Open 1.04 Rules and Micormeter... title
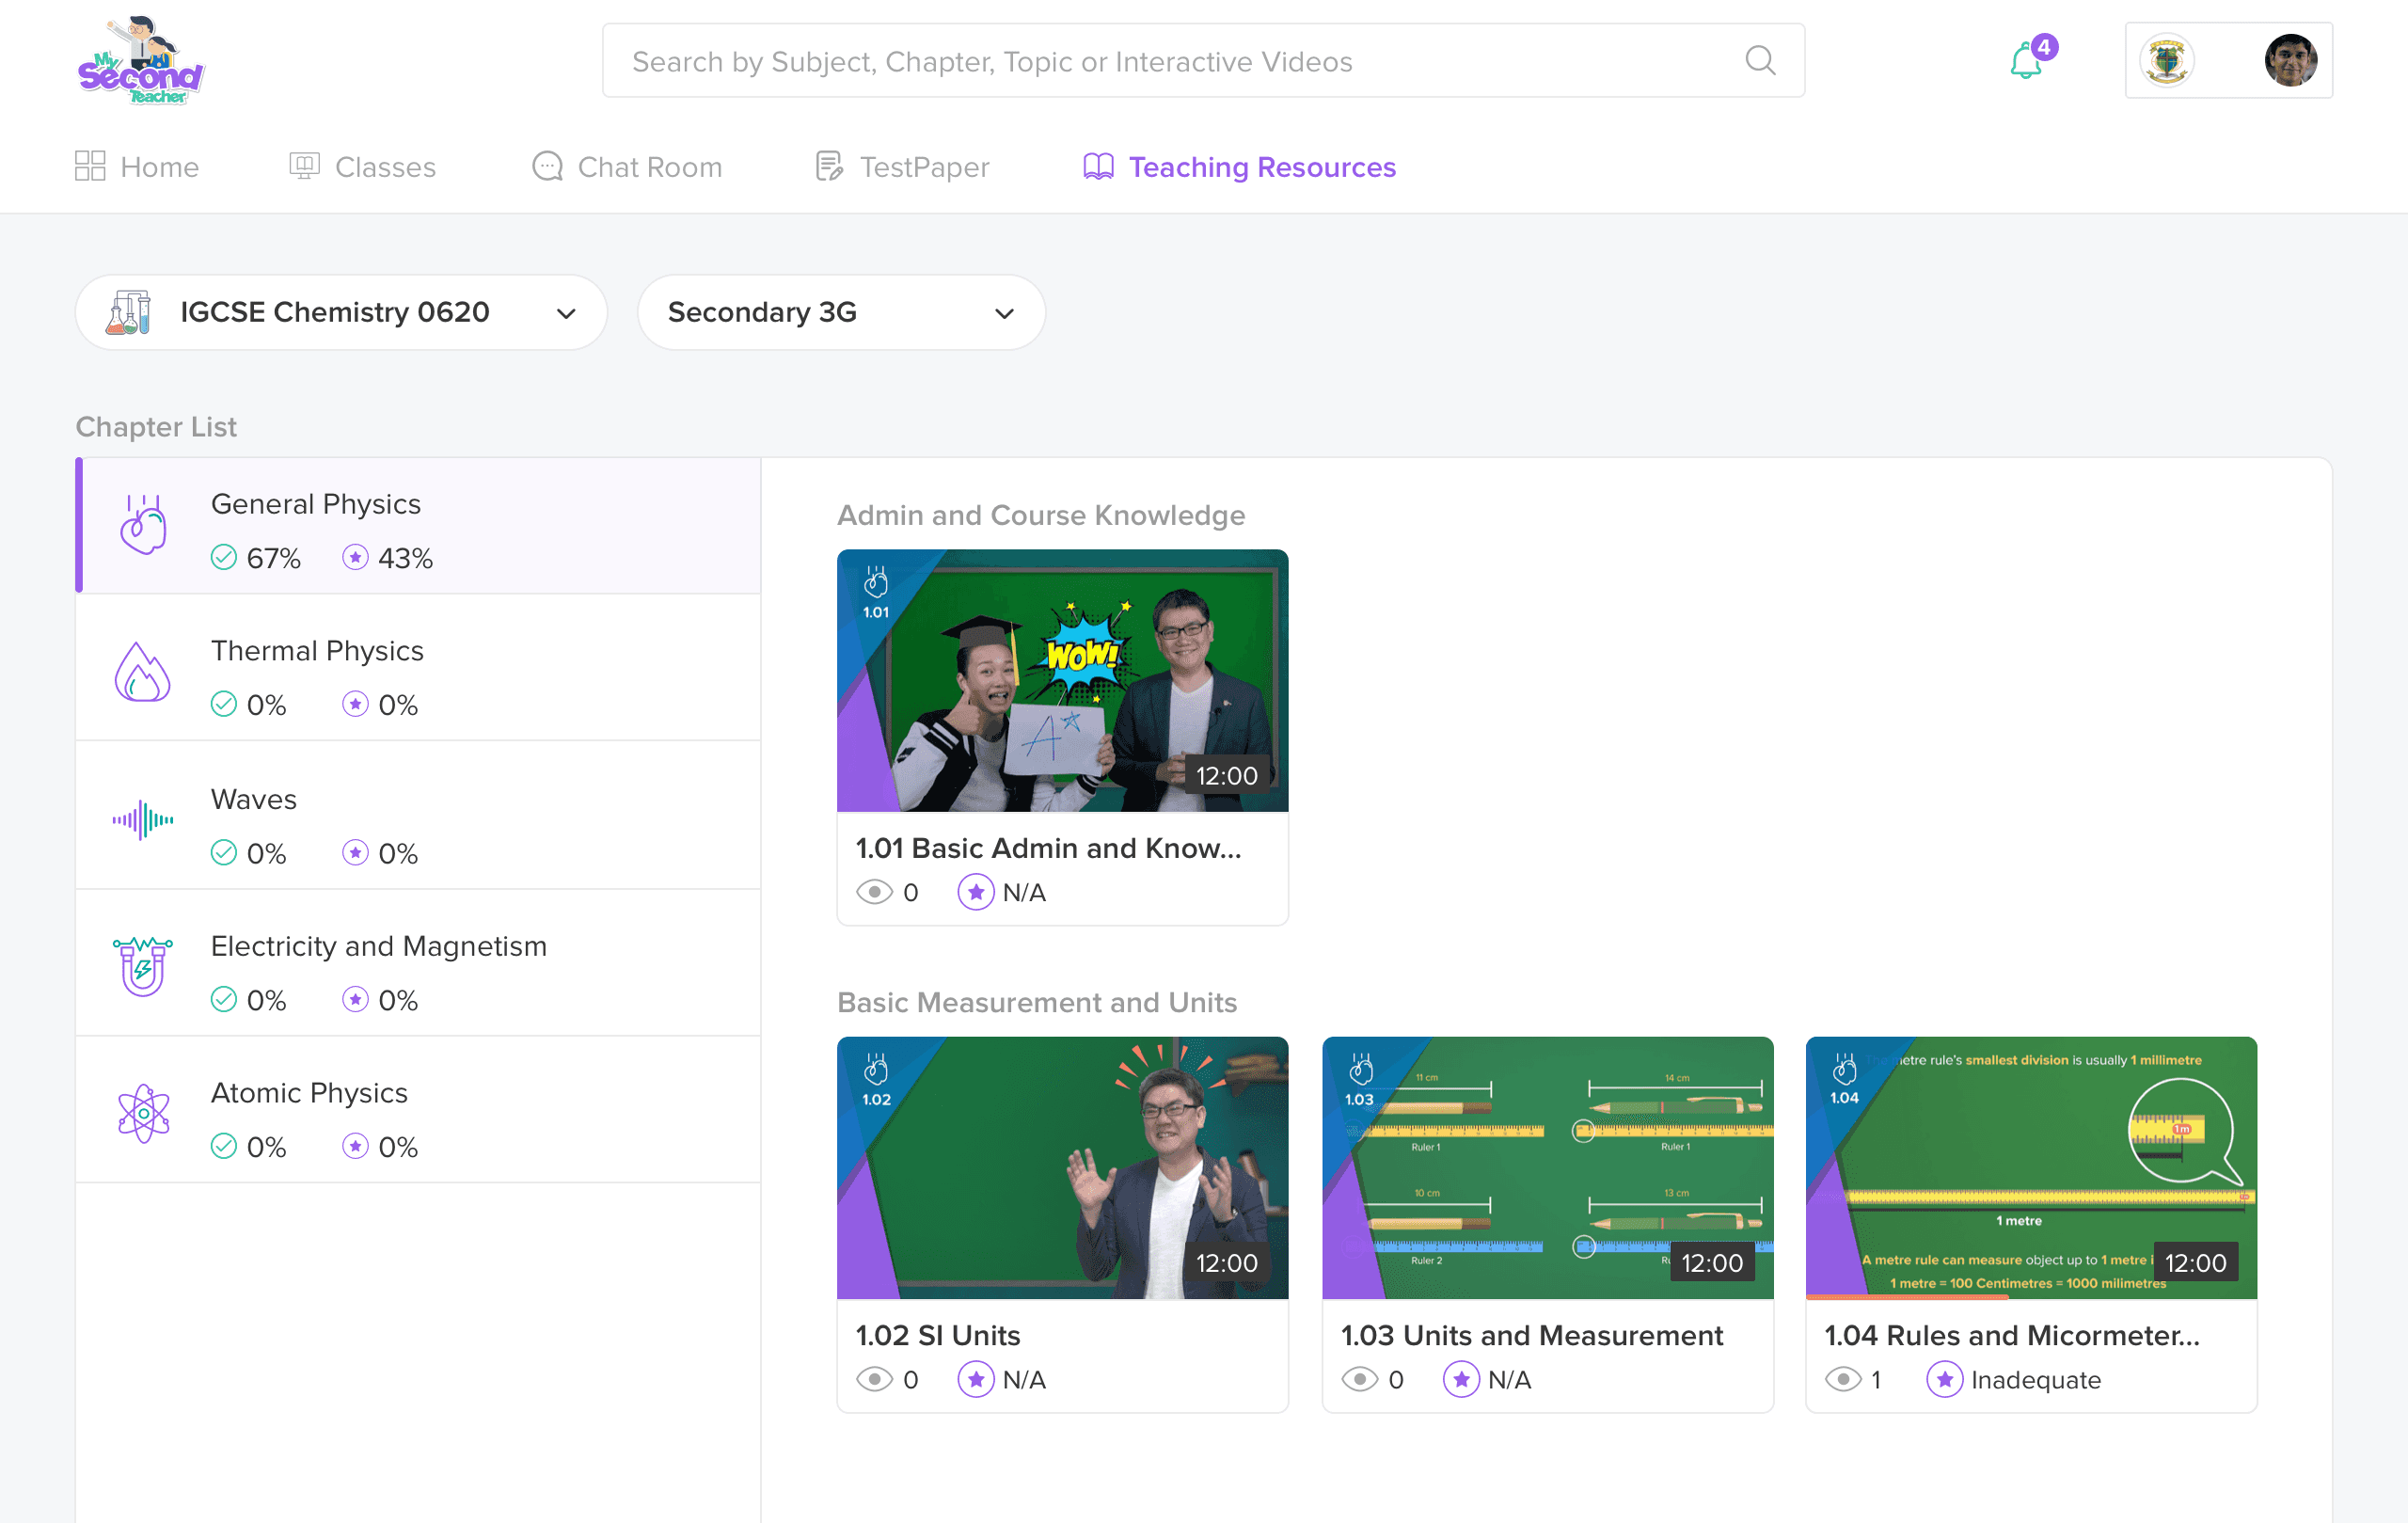The image size is (2408, 1523). [2012, 1336]
